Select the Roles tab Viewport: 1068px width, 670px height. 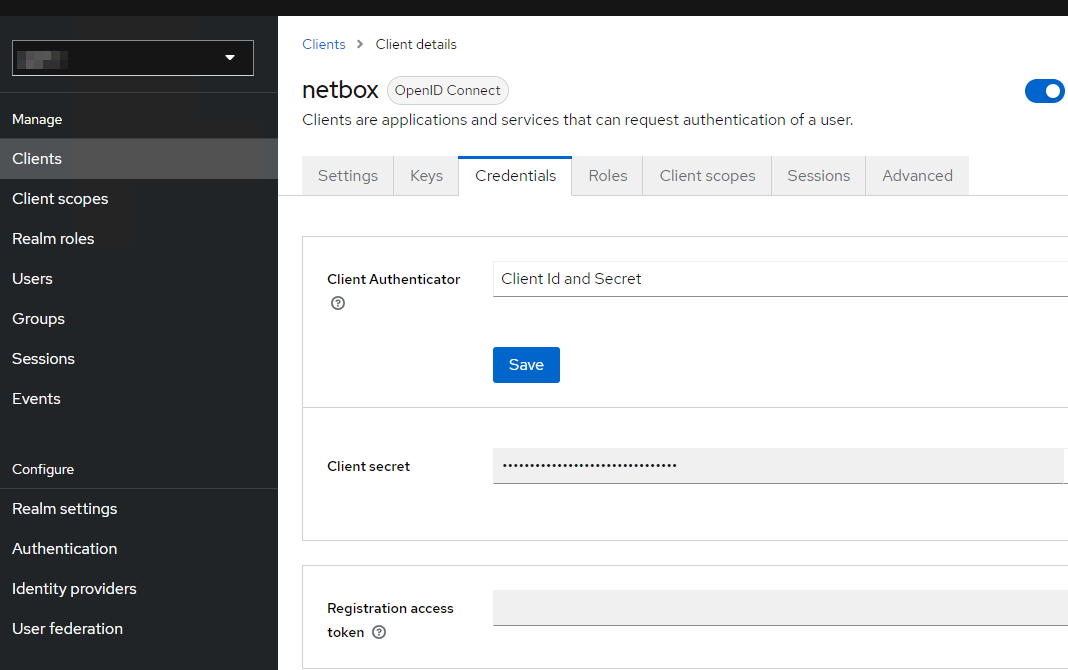(608, 176)
